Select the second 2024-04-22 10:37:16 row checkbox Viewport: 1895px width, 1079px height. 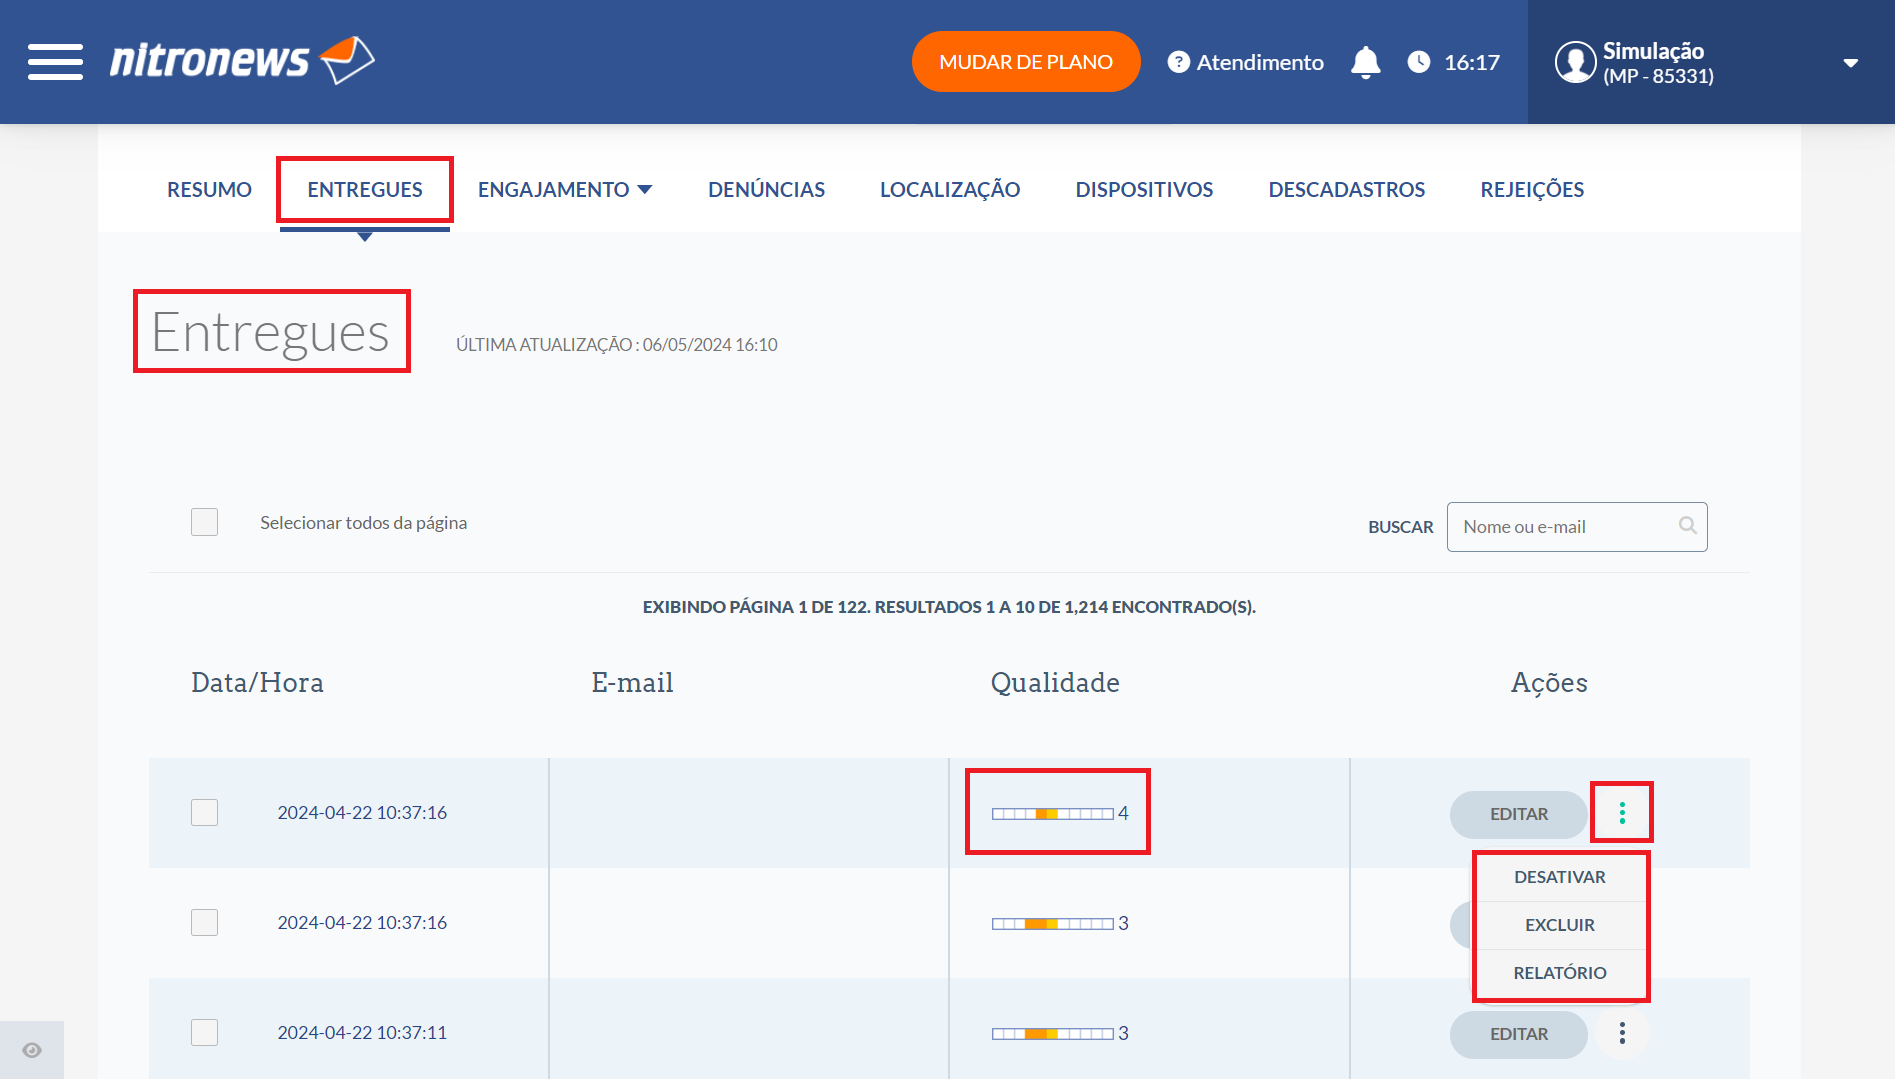tap(204, 922)
